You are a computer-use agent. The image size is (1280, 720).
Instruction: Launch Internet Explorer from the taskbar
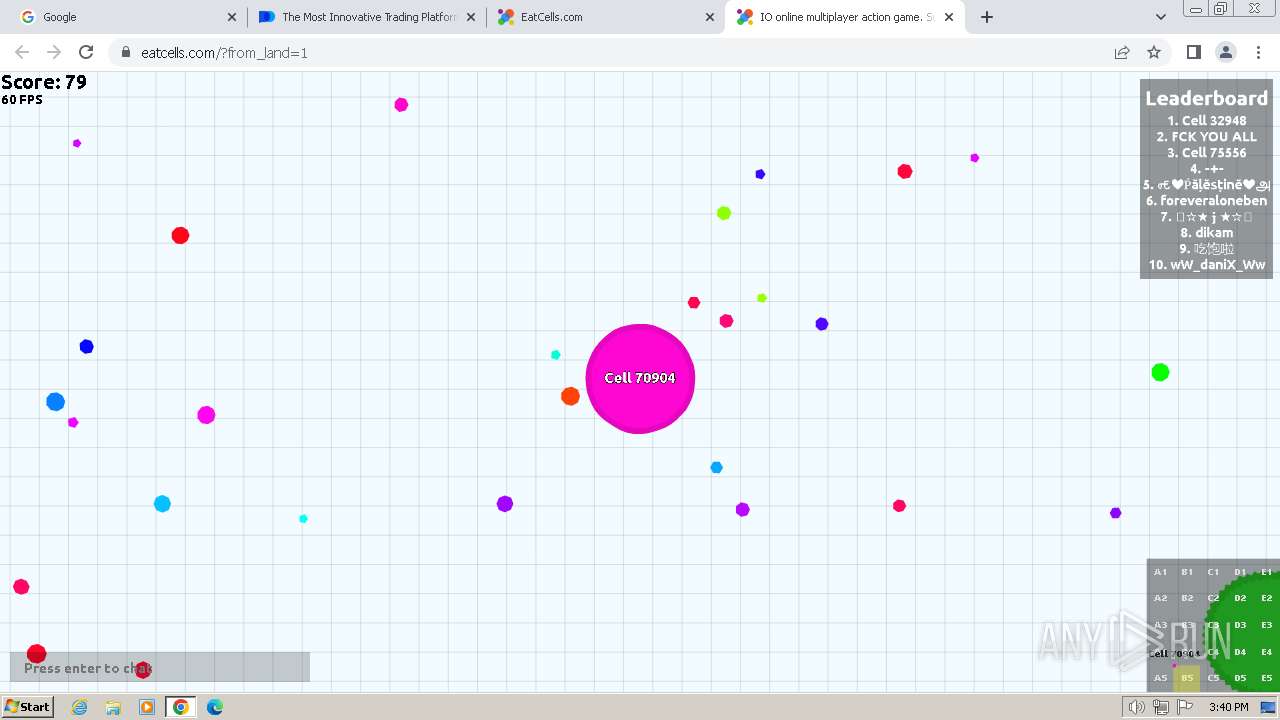click(79, 707)
